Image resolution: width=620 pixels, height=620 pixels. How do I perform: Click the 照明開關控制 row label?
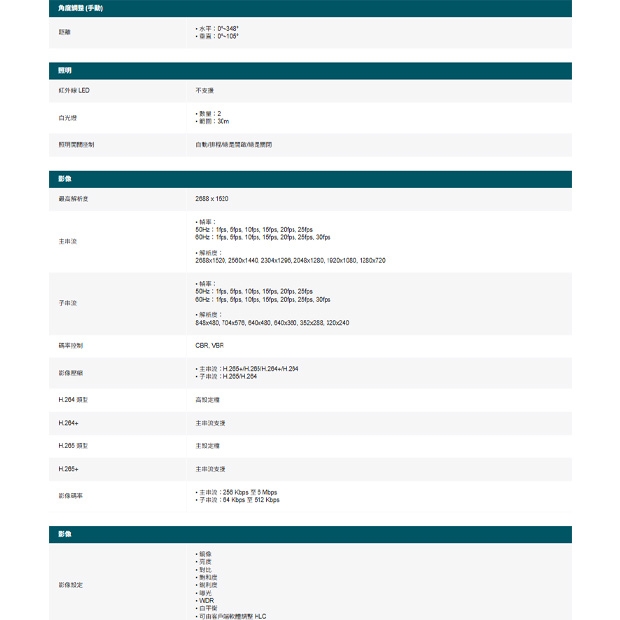(76, 145)
